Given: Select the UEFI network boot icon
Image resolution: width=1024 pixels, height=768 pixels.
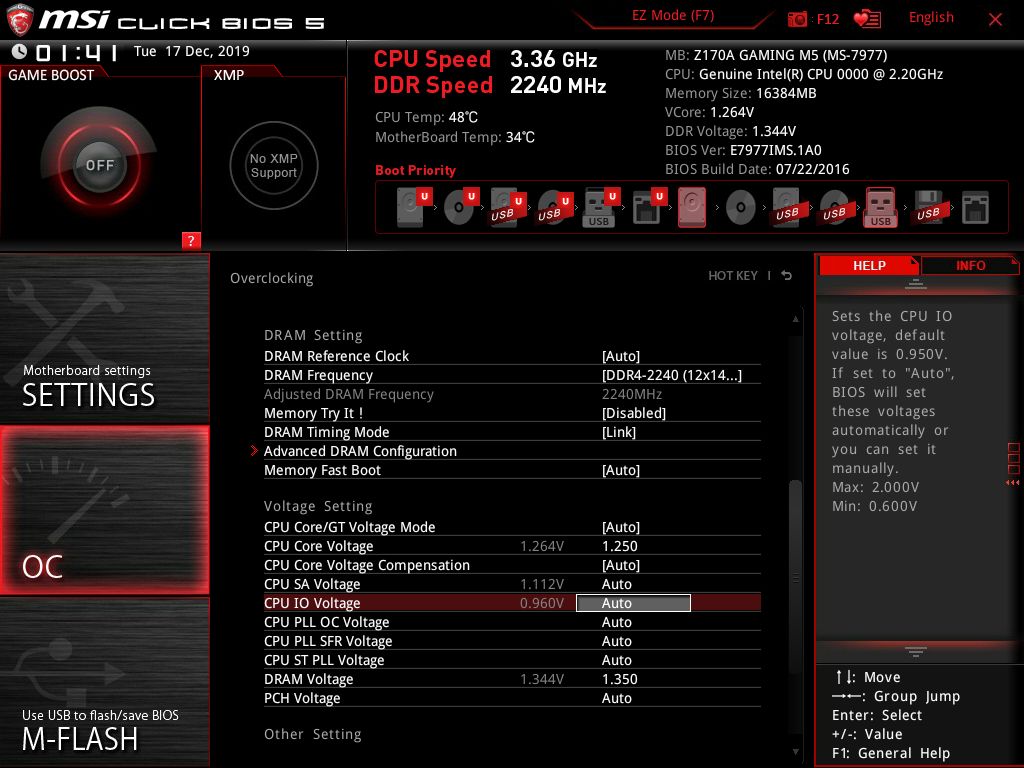Looking at the screenshot, I should pos(648,207).
